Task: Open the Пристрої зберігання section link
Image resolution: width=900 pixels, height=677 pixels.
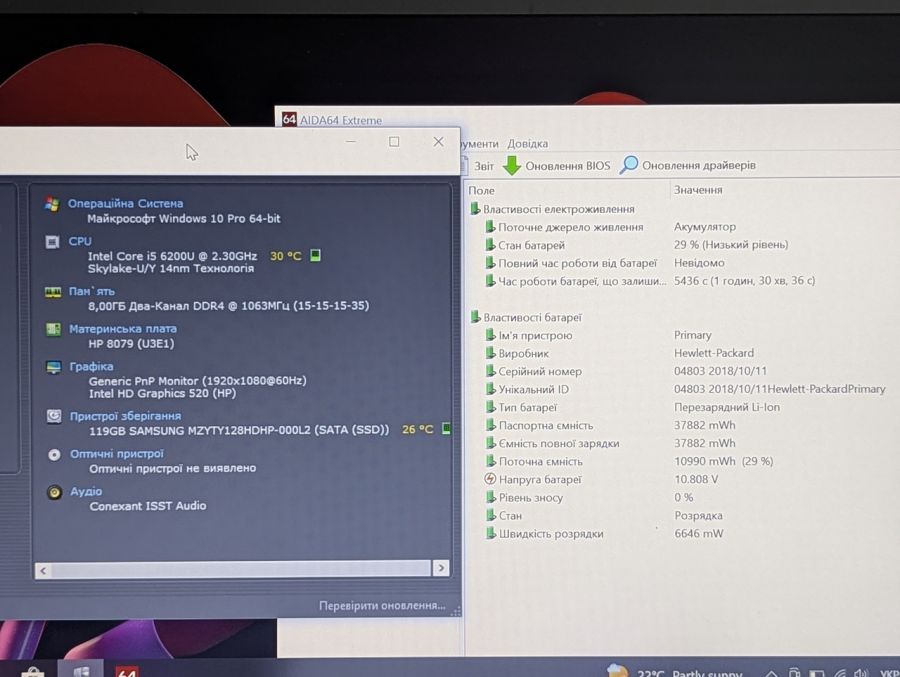Action: pyautogui.click(x=125, y=416)
